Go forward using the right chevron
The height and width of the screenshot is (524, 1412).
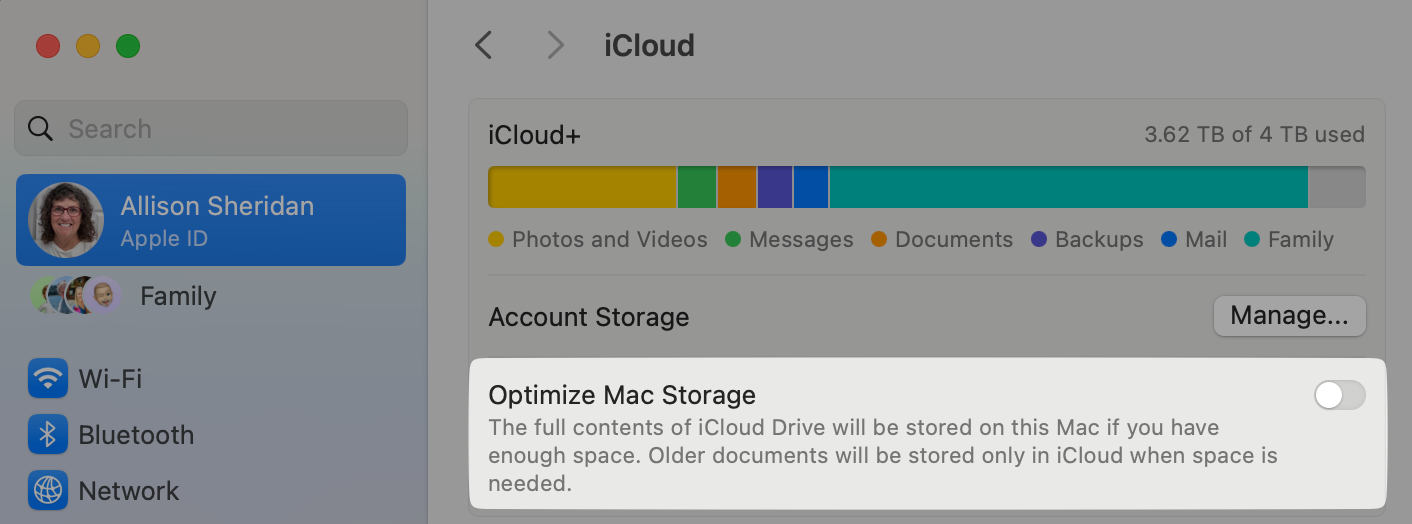pyautogui.click(x=555, y=45)
